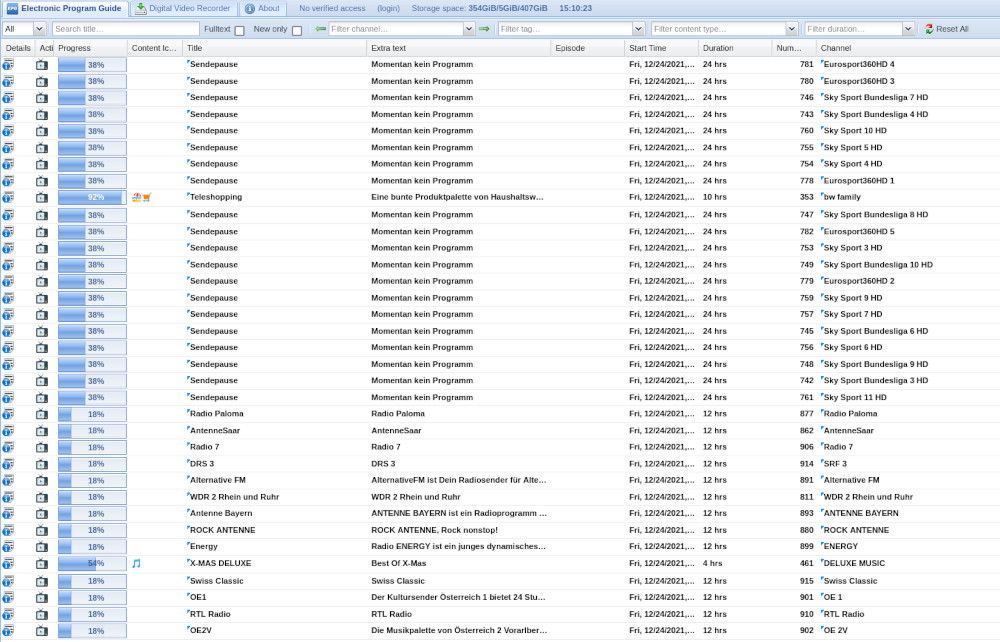
Task: Click the TV action icon for Sky Sport 5 HD
Action: tap(41, 148)
